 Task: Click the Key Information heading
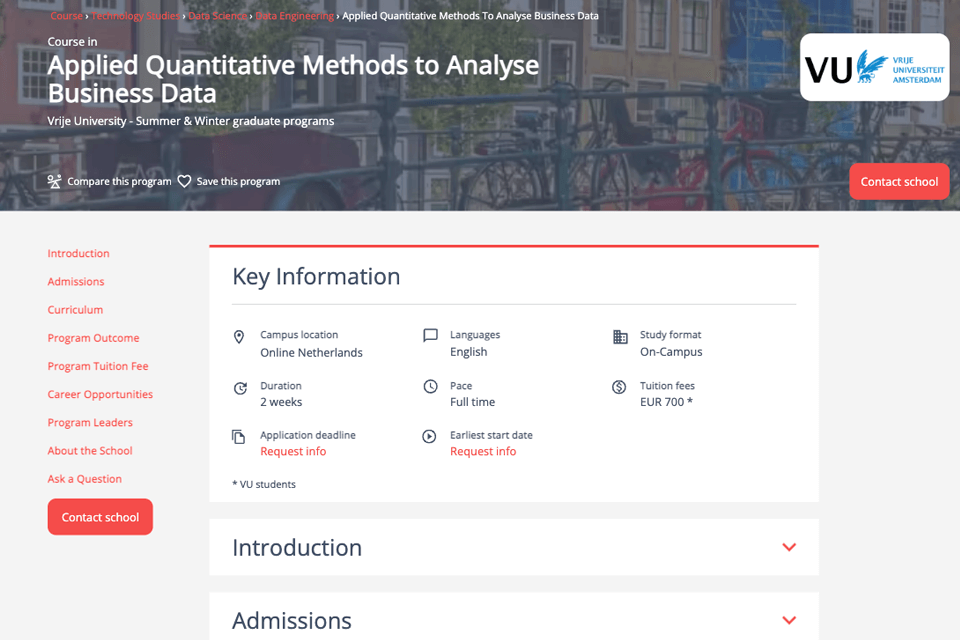click(316, 277)
